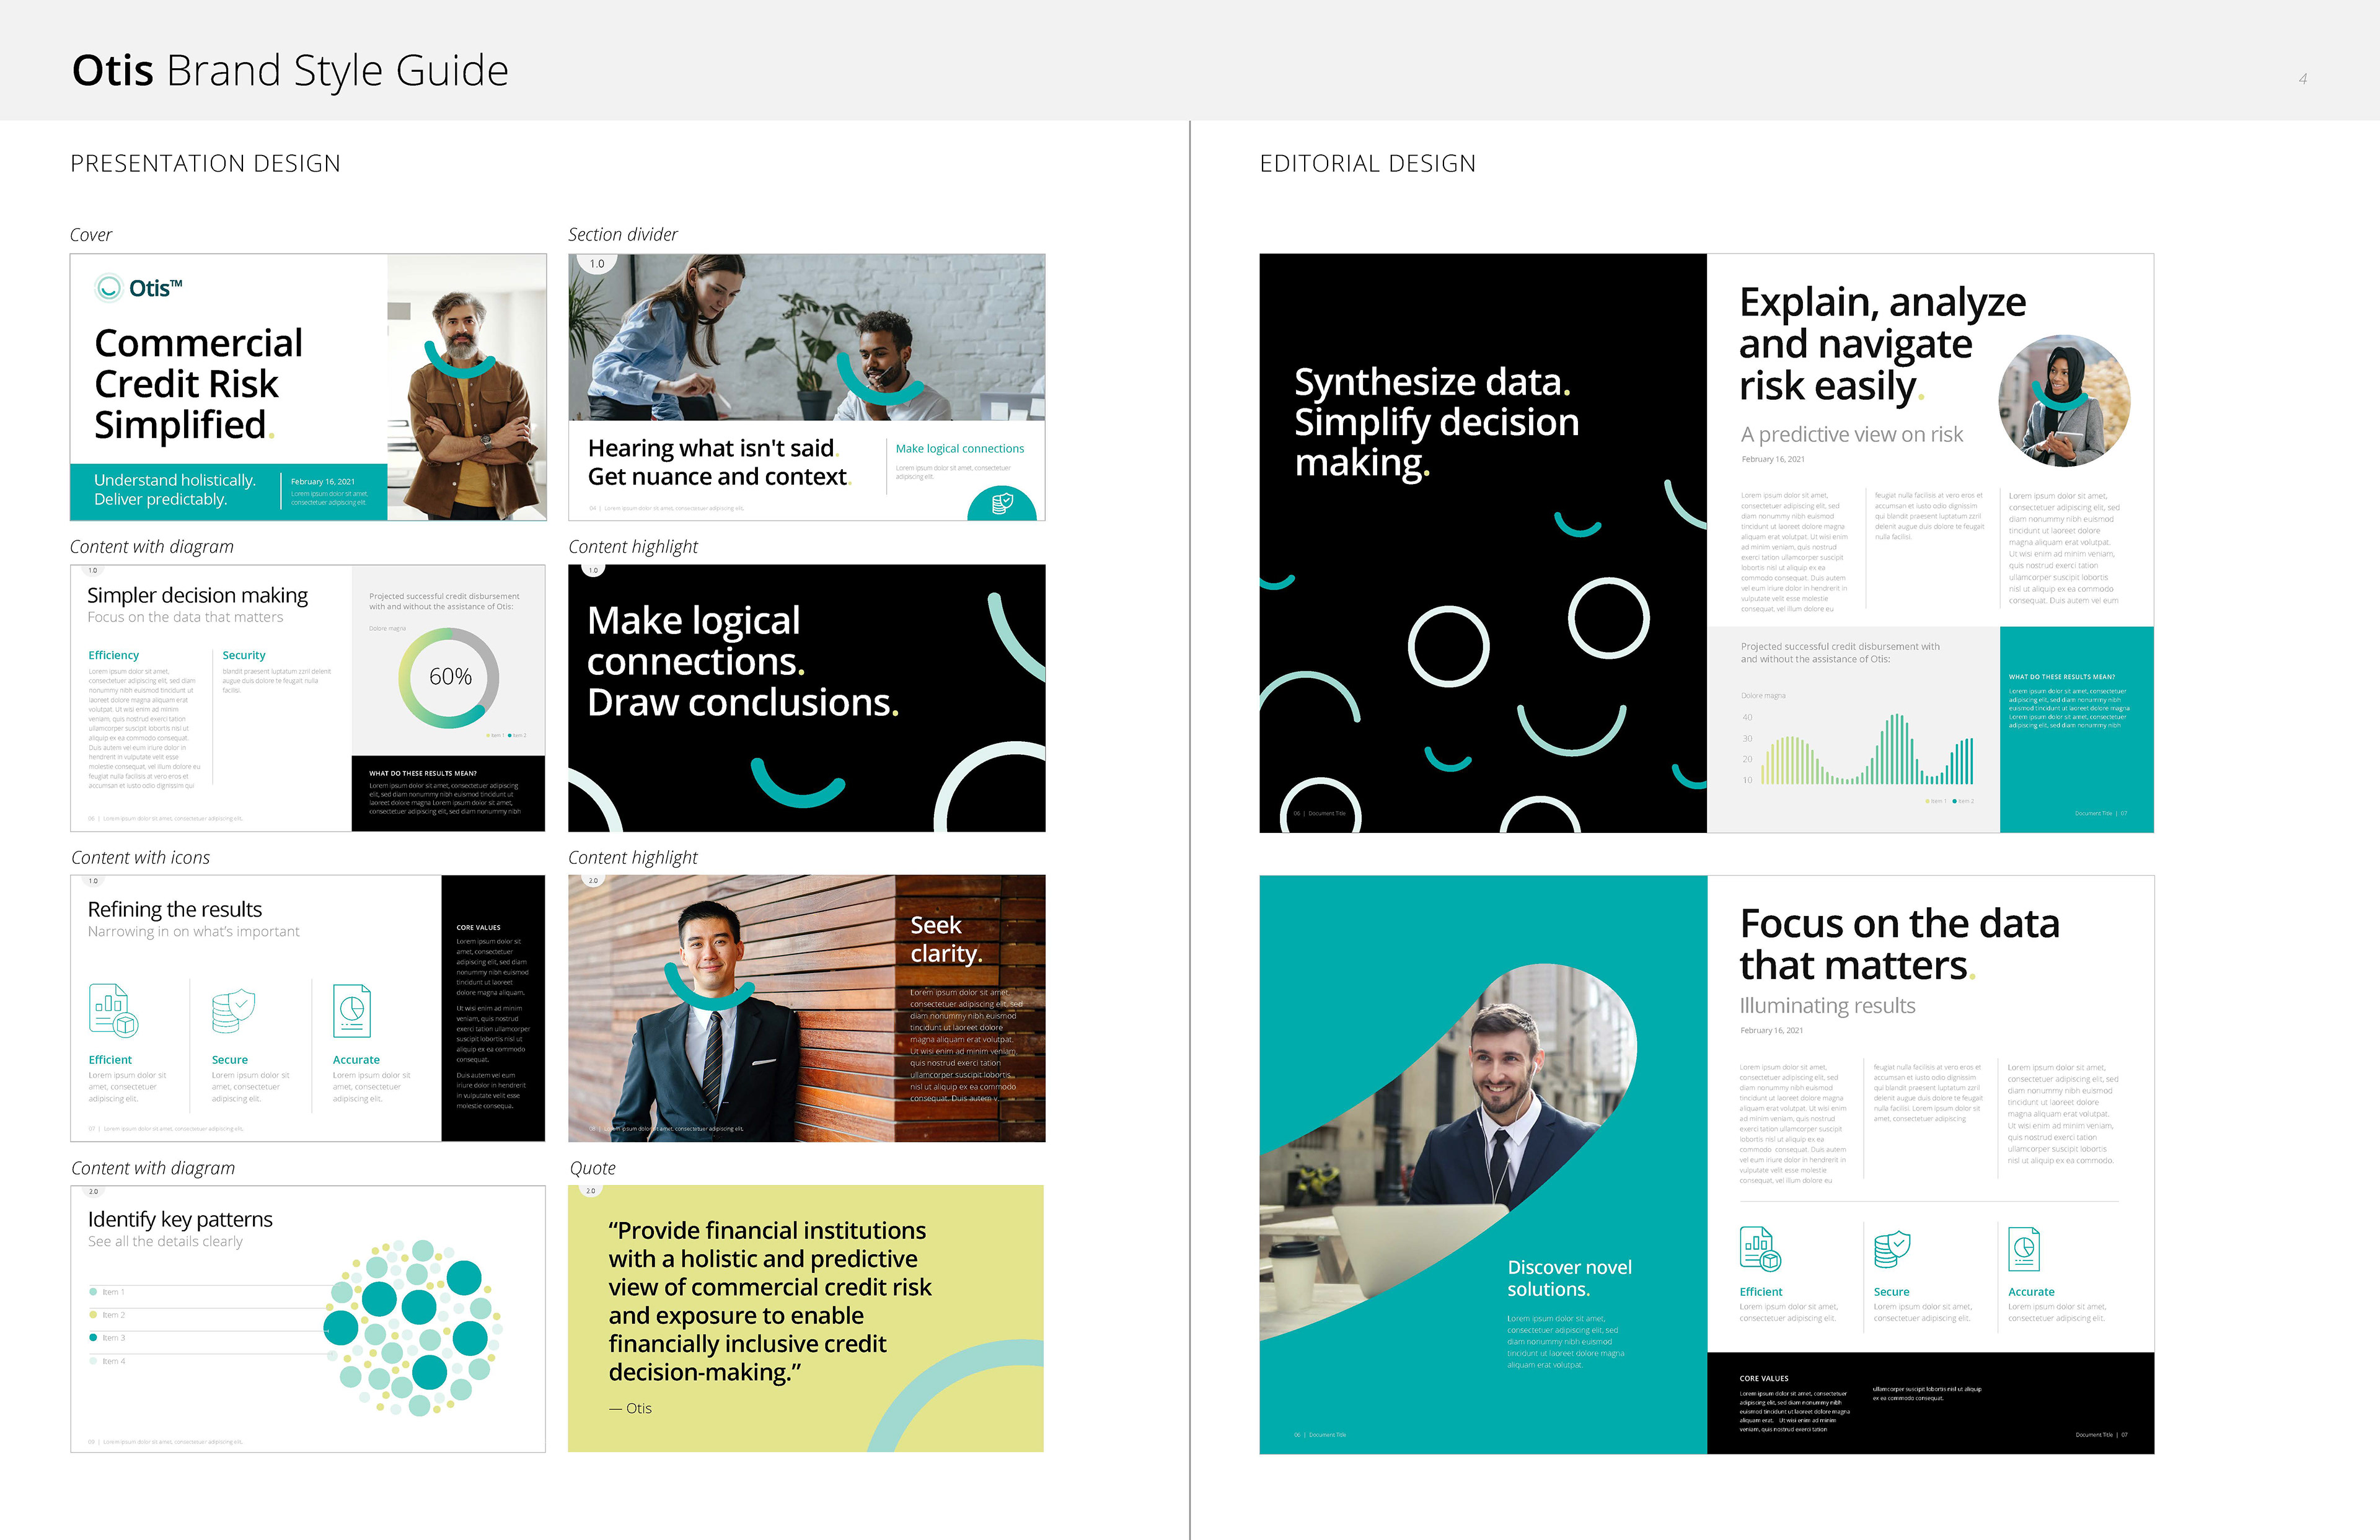Image resolution: width=2380 pixels, height=1540 pixels.
Task: Click the shield database icon on Section divider slide
Action: [x=1001, y=504]
